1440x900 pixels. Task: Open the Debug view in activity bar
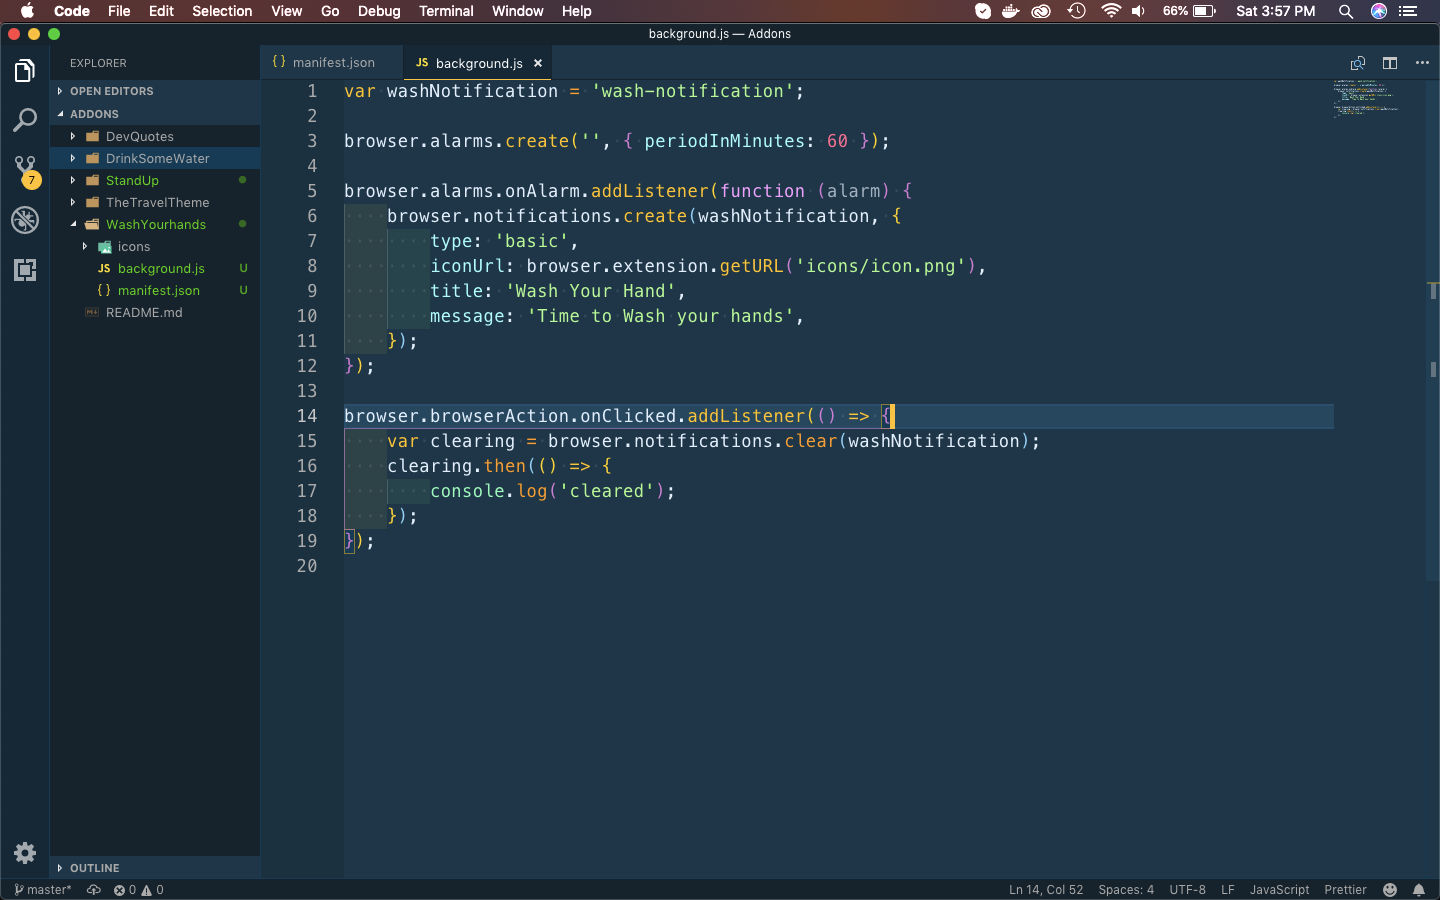[25, 220]
